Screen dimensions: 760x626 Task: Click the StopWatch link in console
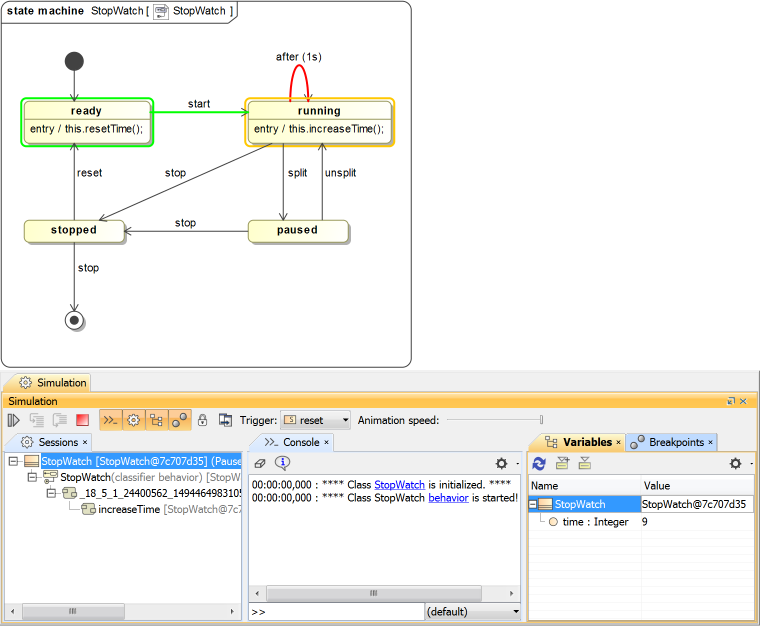click(399, 484)
